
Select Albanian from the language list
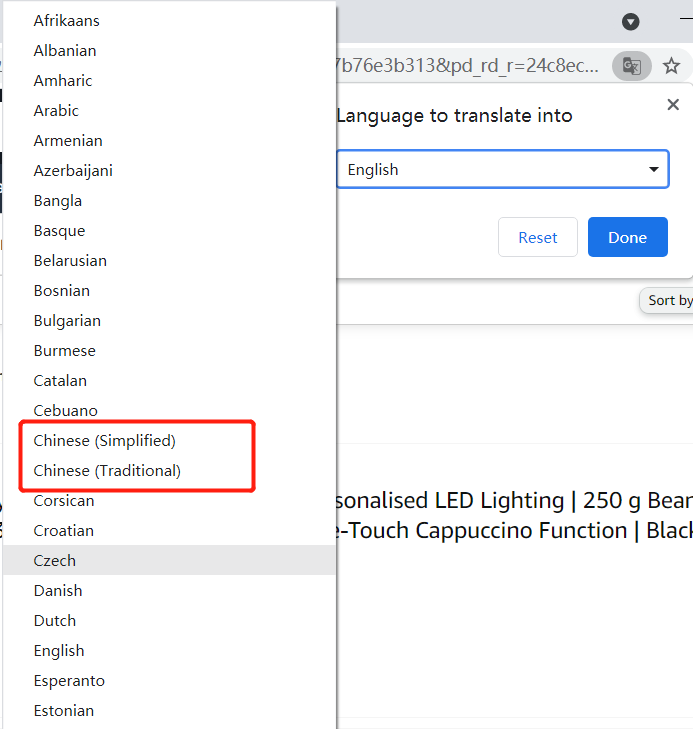(x=169, y=51)
